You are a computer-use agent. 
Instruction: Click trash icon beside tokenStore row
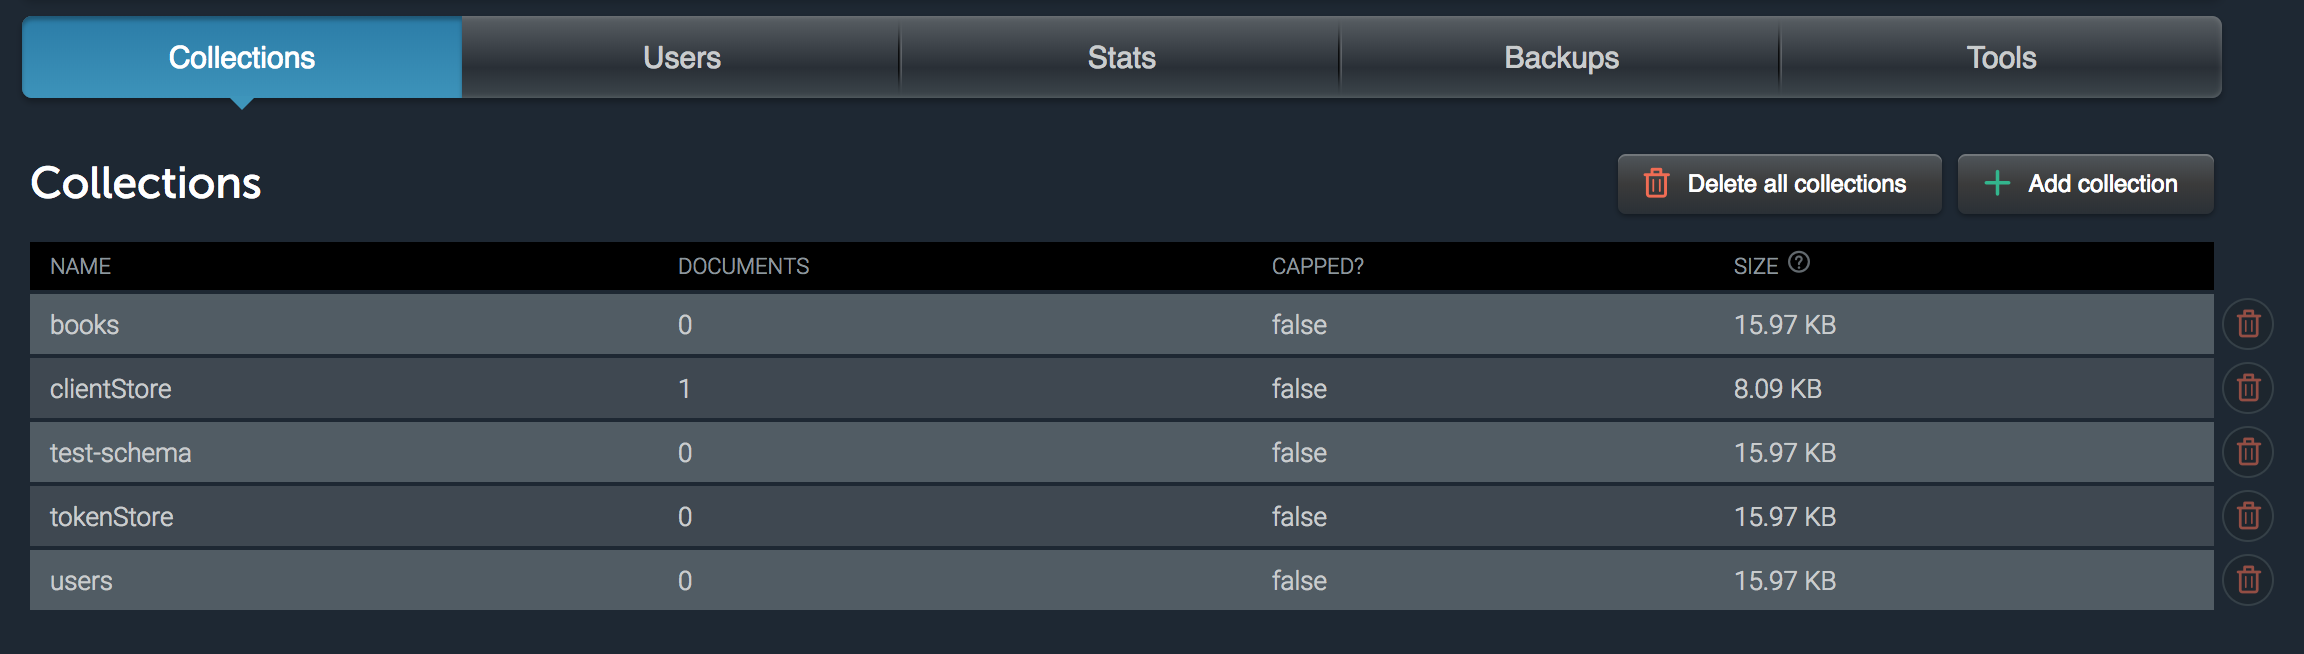[2248, 516]
